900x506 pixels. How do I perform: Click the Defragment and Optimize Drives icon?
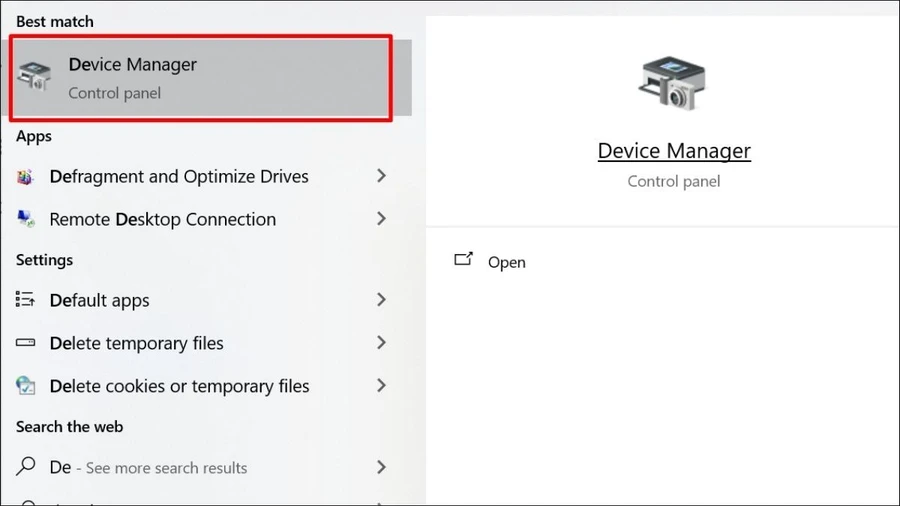tap(25, 177)
